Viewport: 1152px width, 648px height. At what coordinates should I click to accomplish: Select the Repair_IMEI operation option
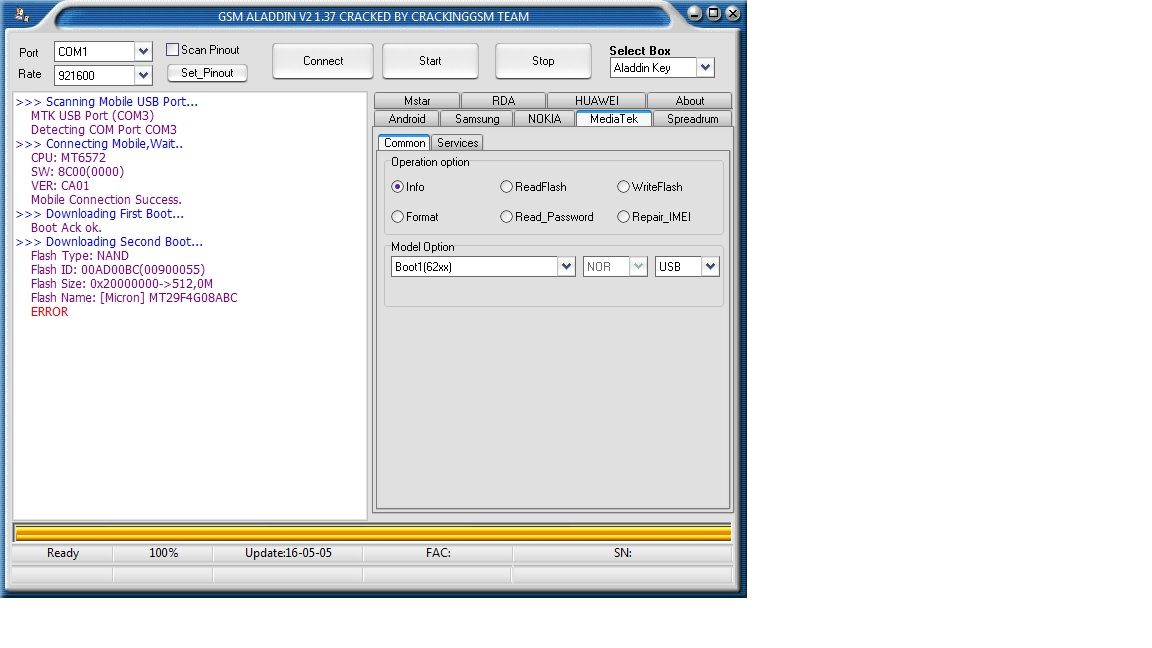(623, 217)
